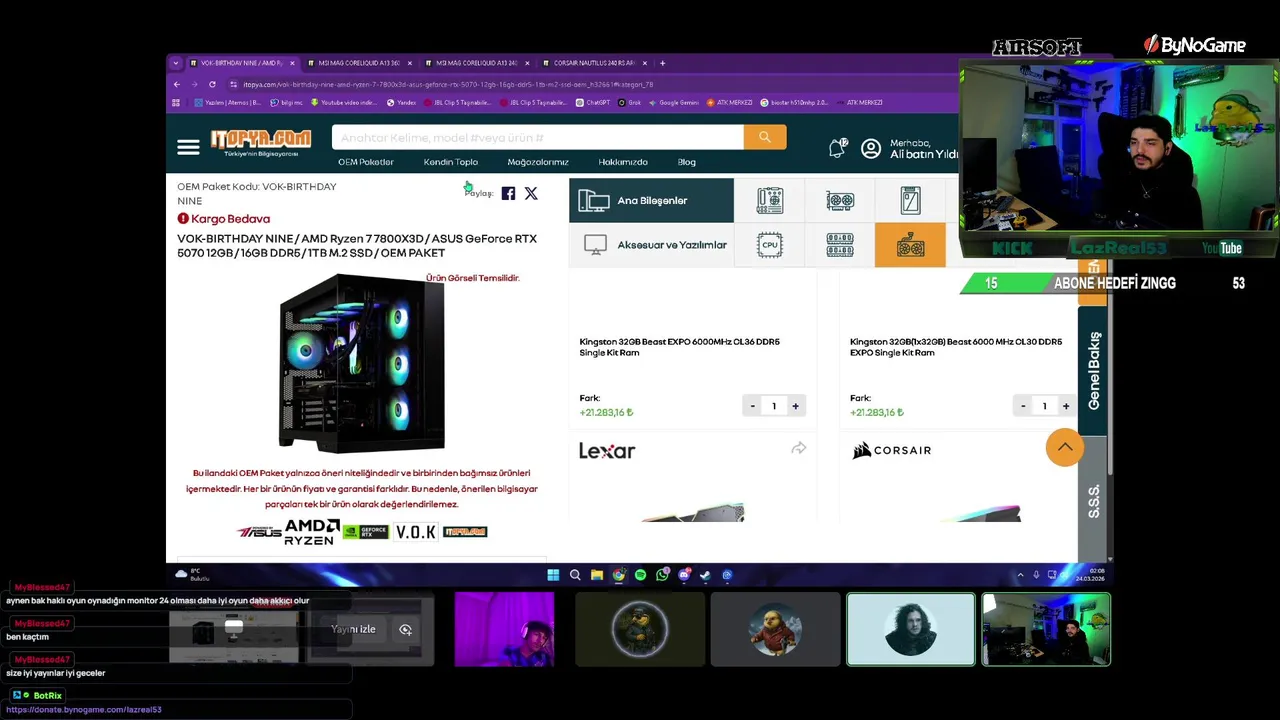
Task: Click the PC case product image
Action: 361,363
